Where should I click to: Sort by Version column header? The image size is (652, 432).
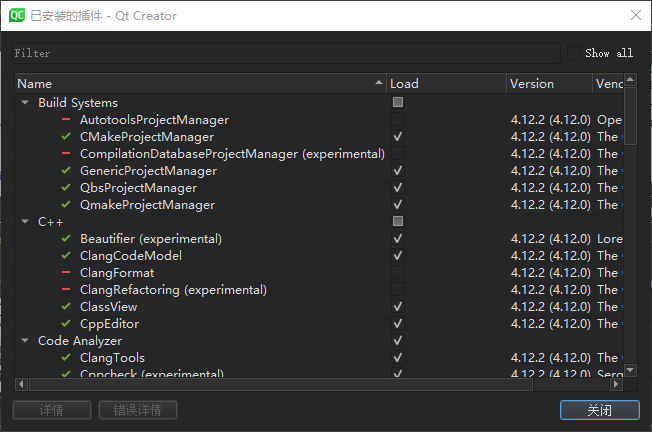coord(549,84)
